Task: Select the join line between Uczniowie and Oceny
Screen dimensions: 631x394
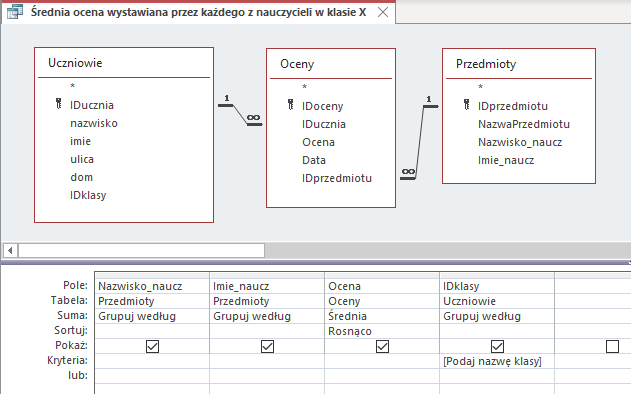Action: click(240, 115)
